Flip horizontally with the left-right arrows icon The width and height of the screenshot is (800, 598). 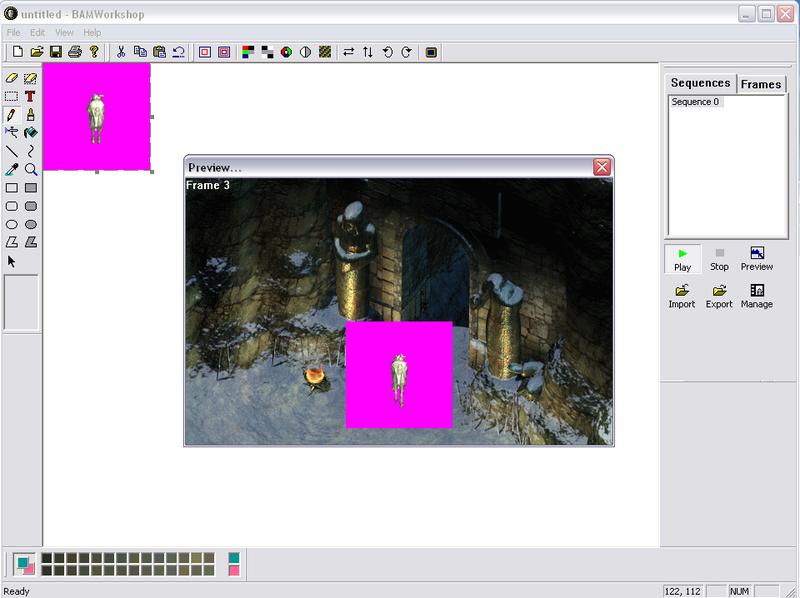click(348, 52)
